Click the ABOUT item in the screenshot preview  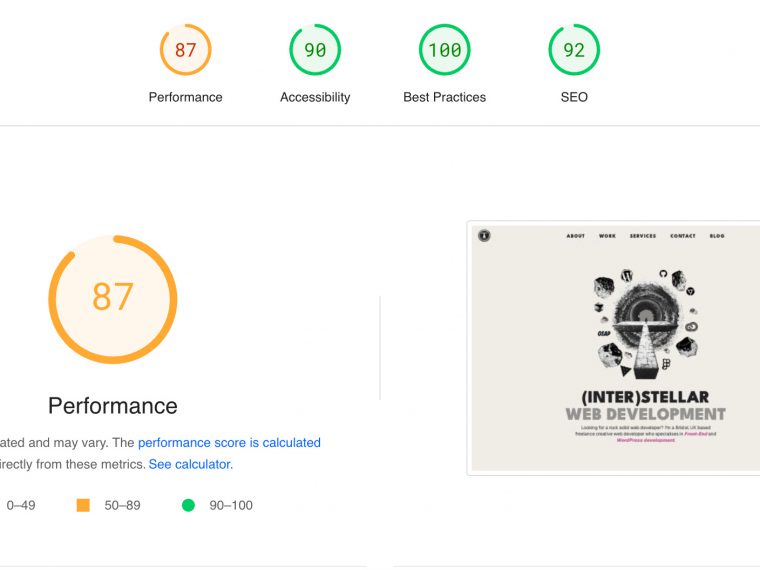click(x=576, y=236)
